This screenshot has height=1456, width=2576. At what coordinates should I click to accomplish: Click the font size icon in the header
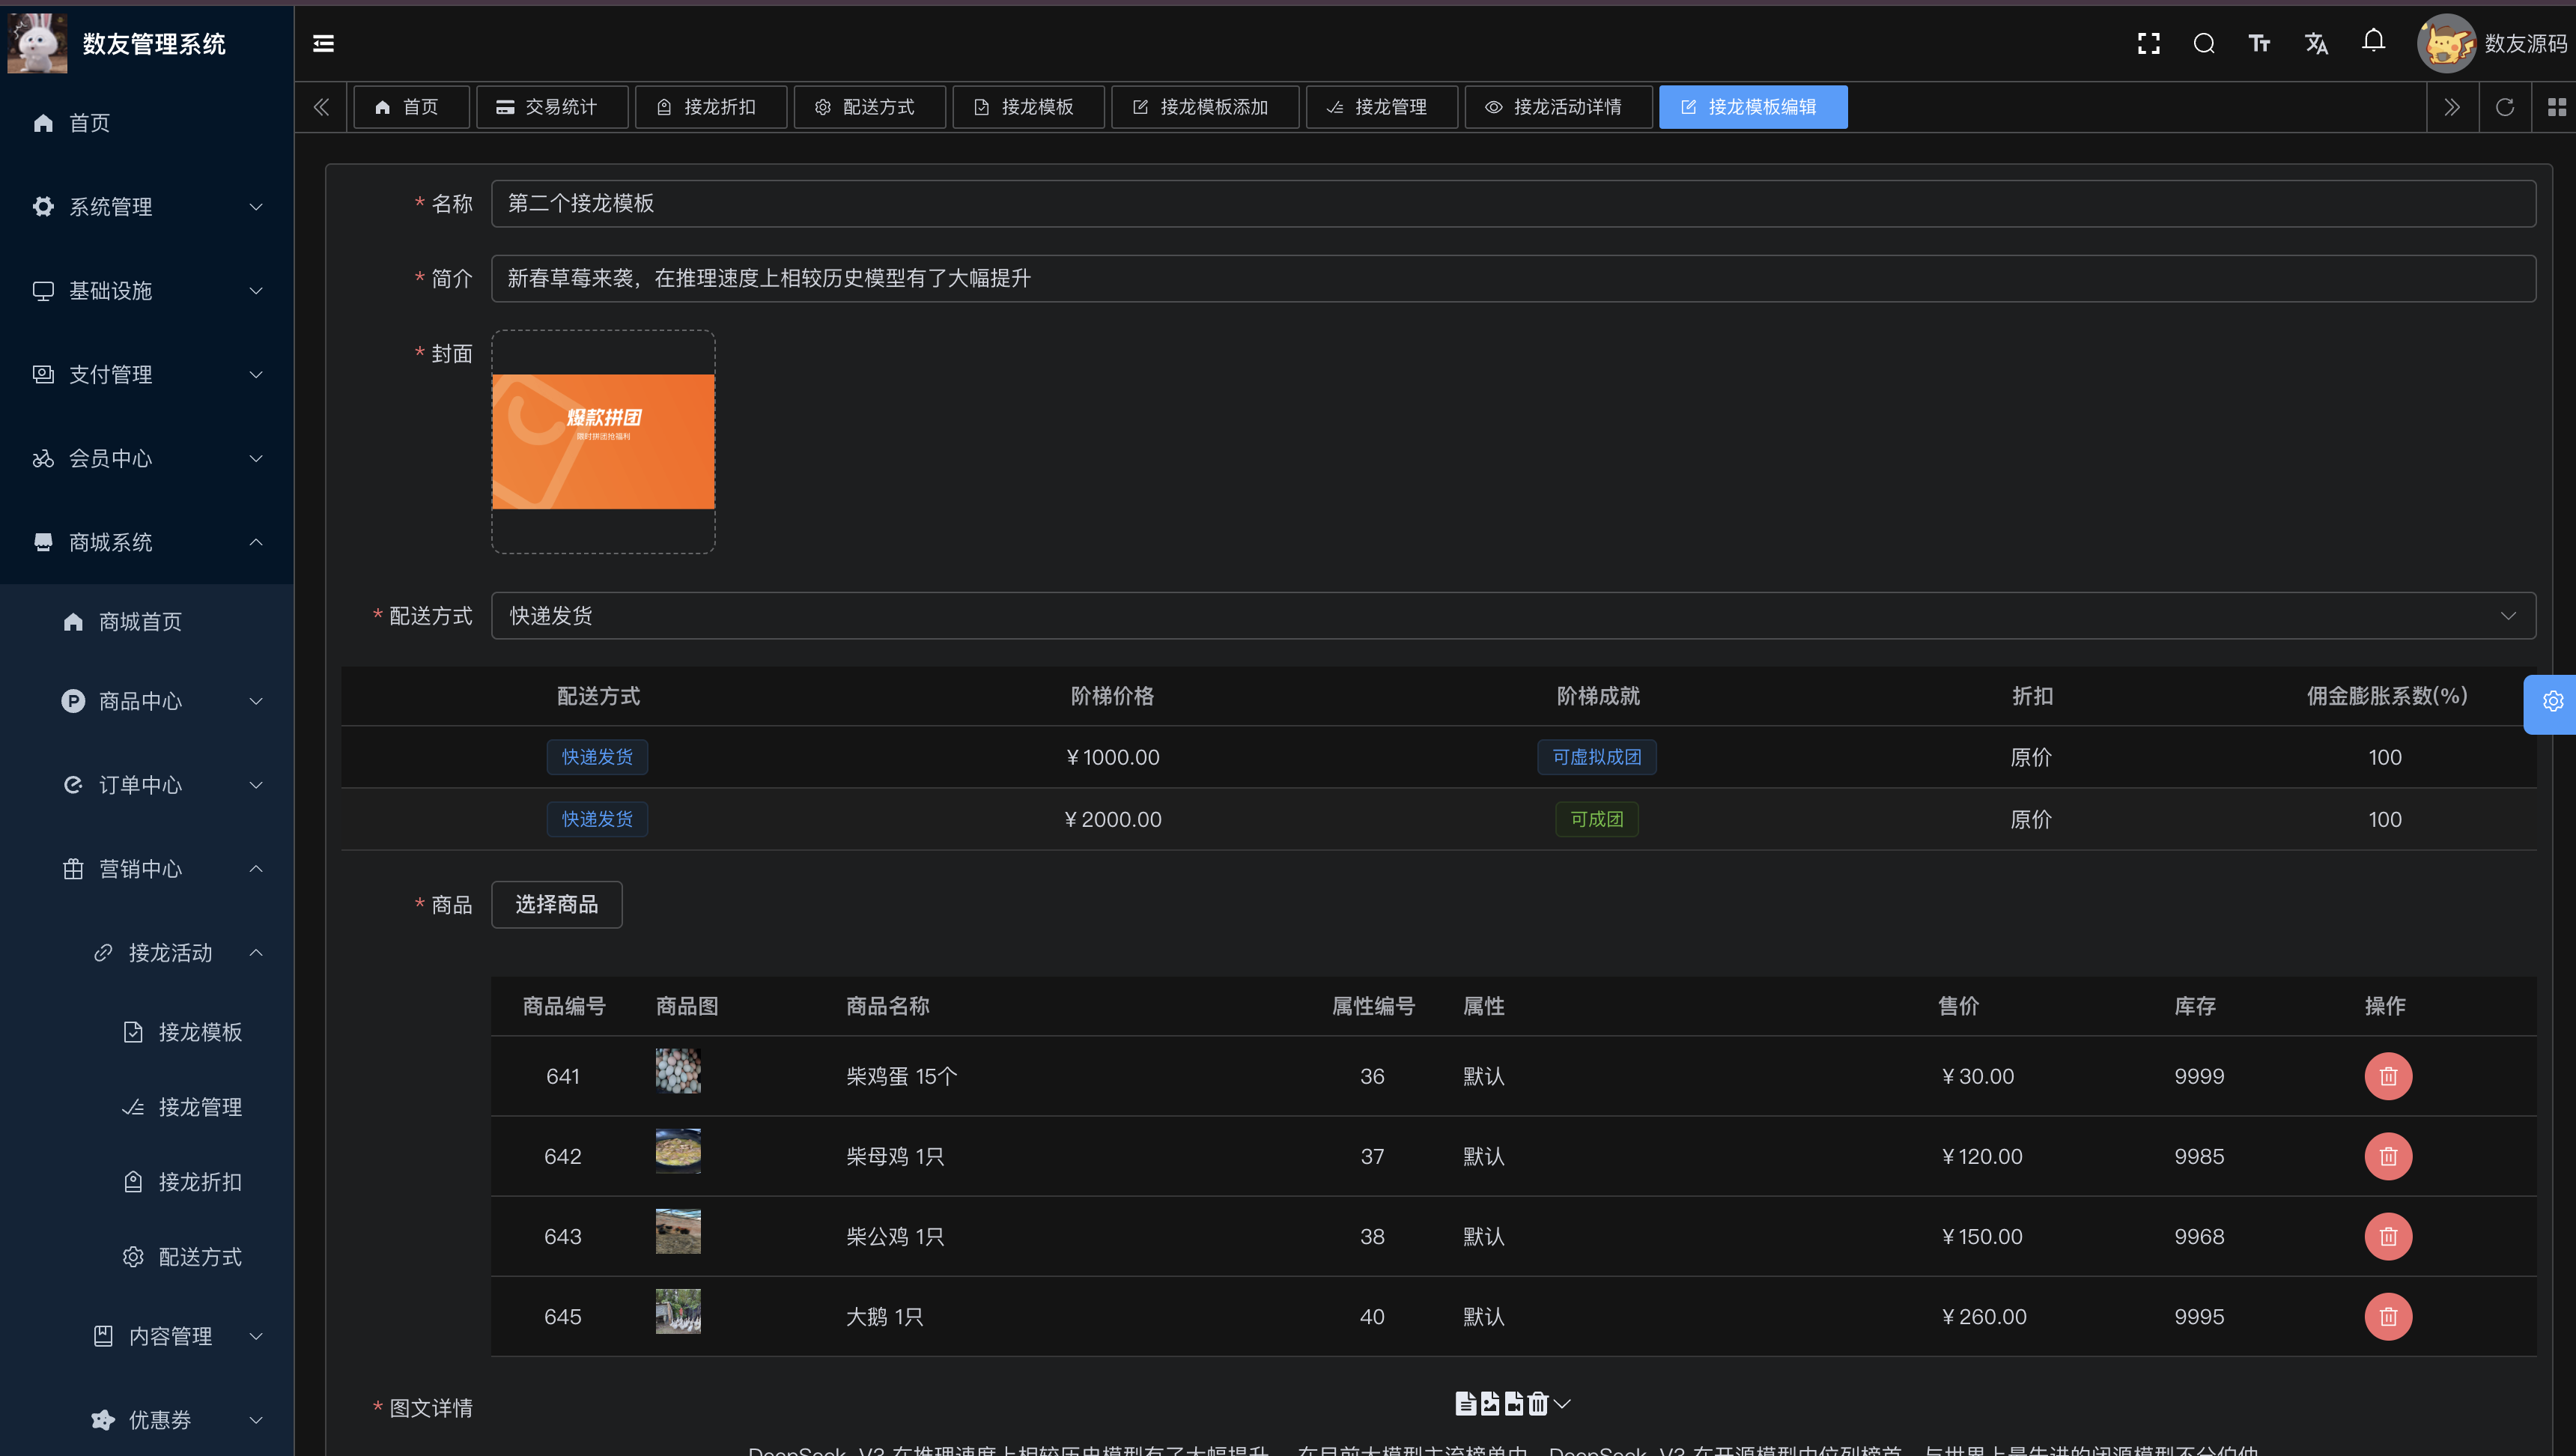(x=2259, y=43)
